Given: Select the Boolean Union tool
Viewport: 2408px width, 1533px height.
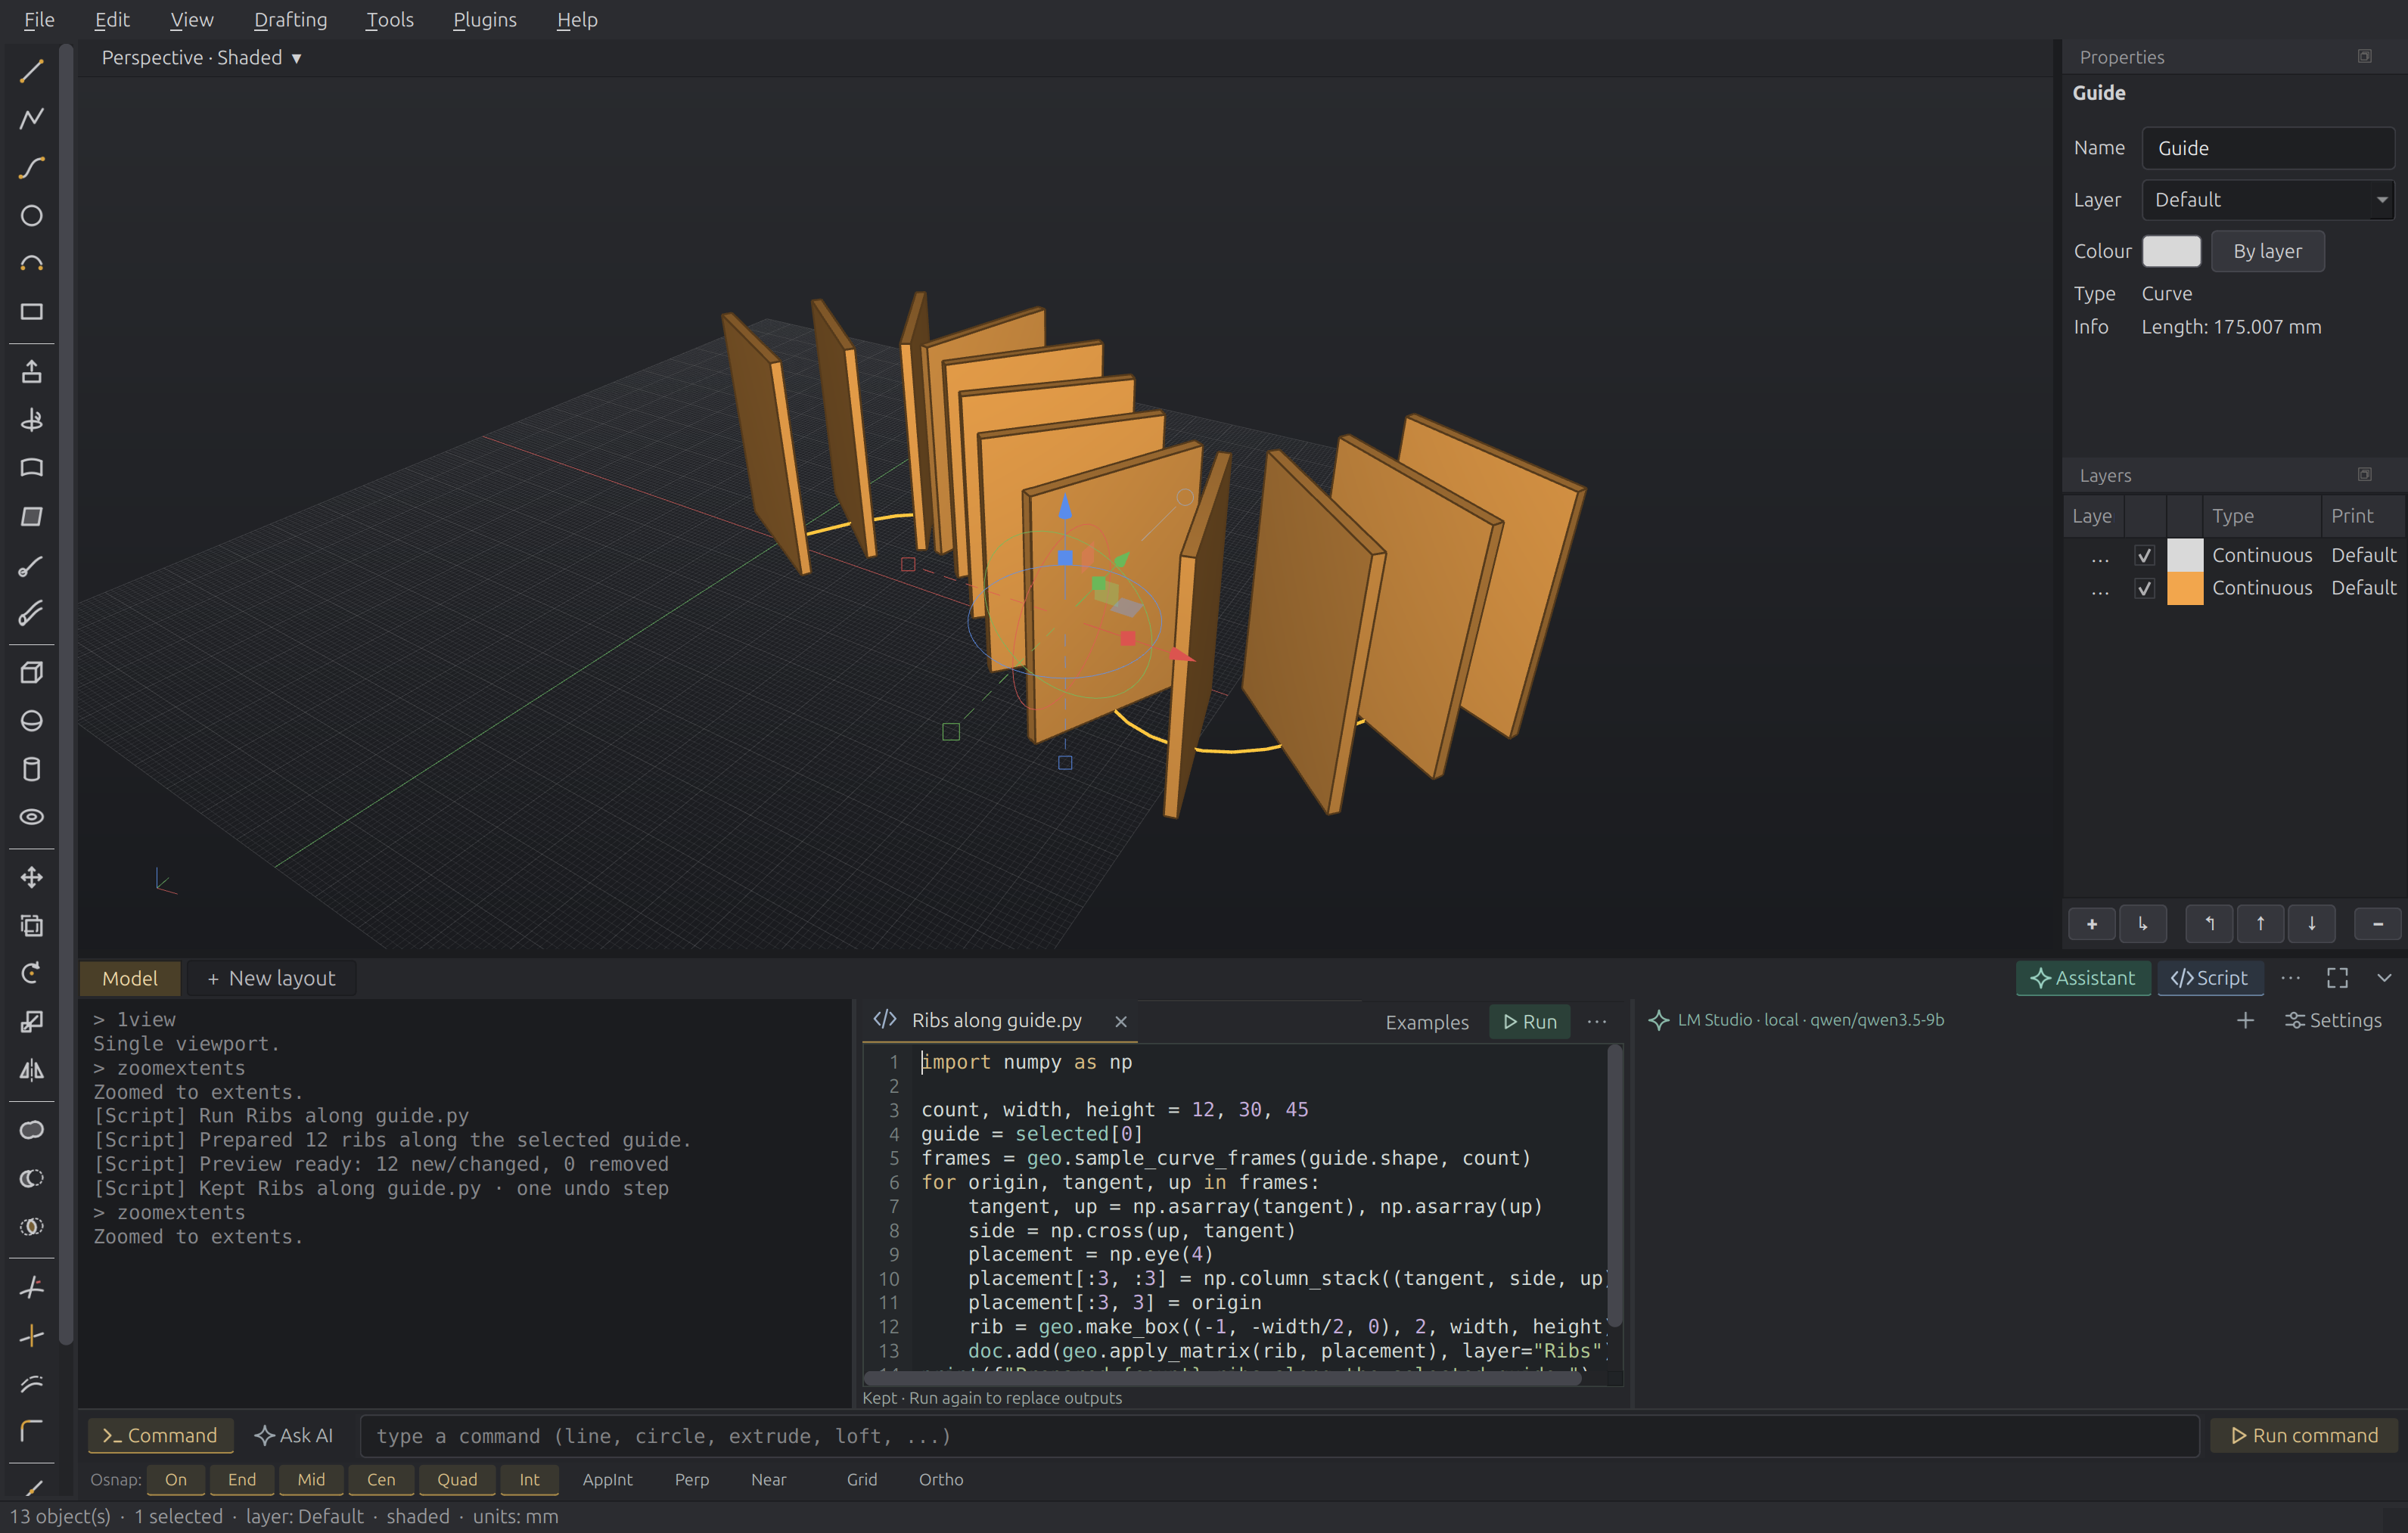Looking at the screenshot, I should coord(31,1130).
